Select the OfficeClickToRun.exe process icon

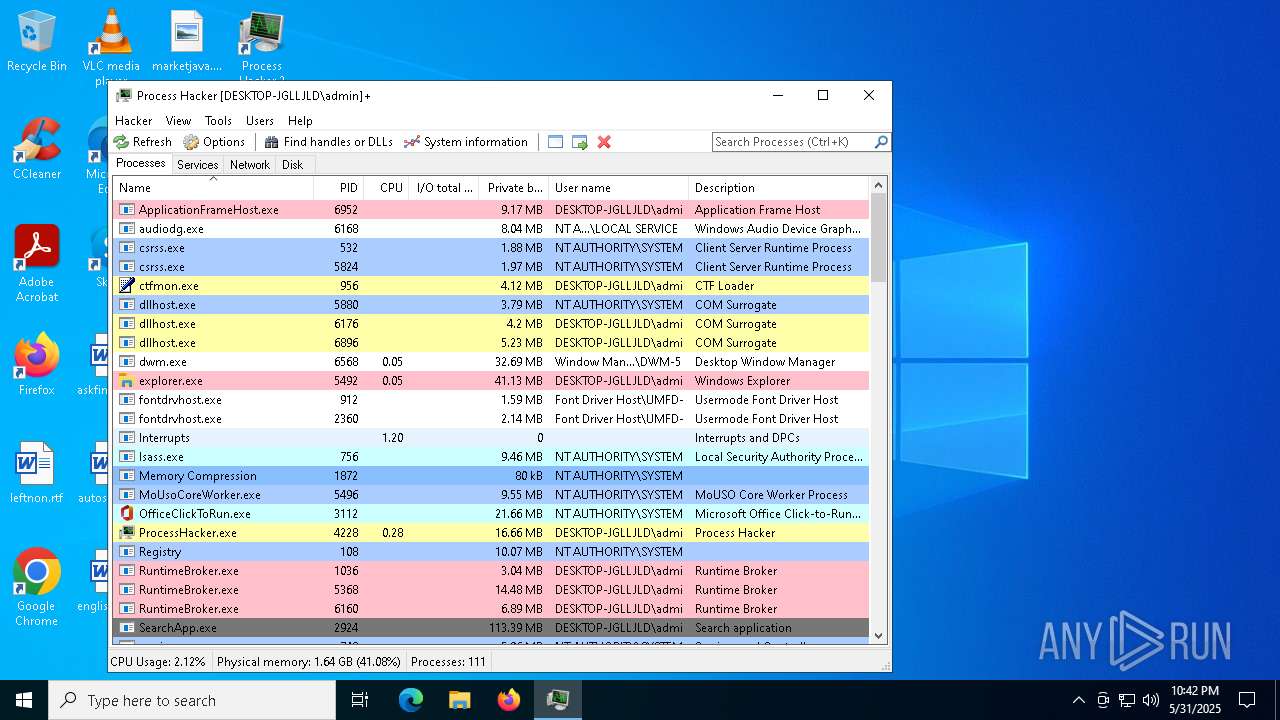(126, 514)
